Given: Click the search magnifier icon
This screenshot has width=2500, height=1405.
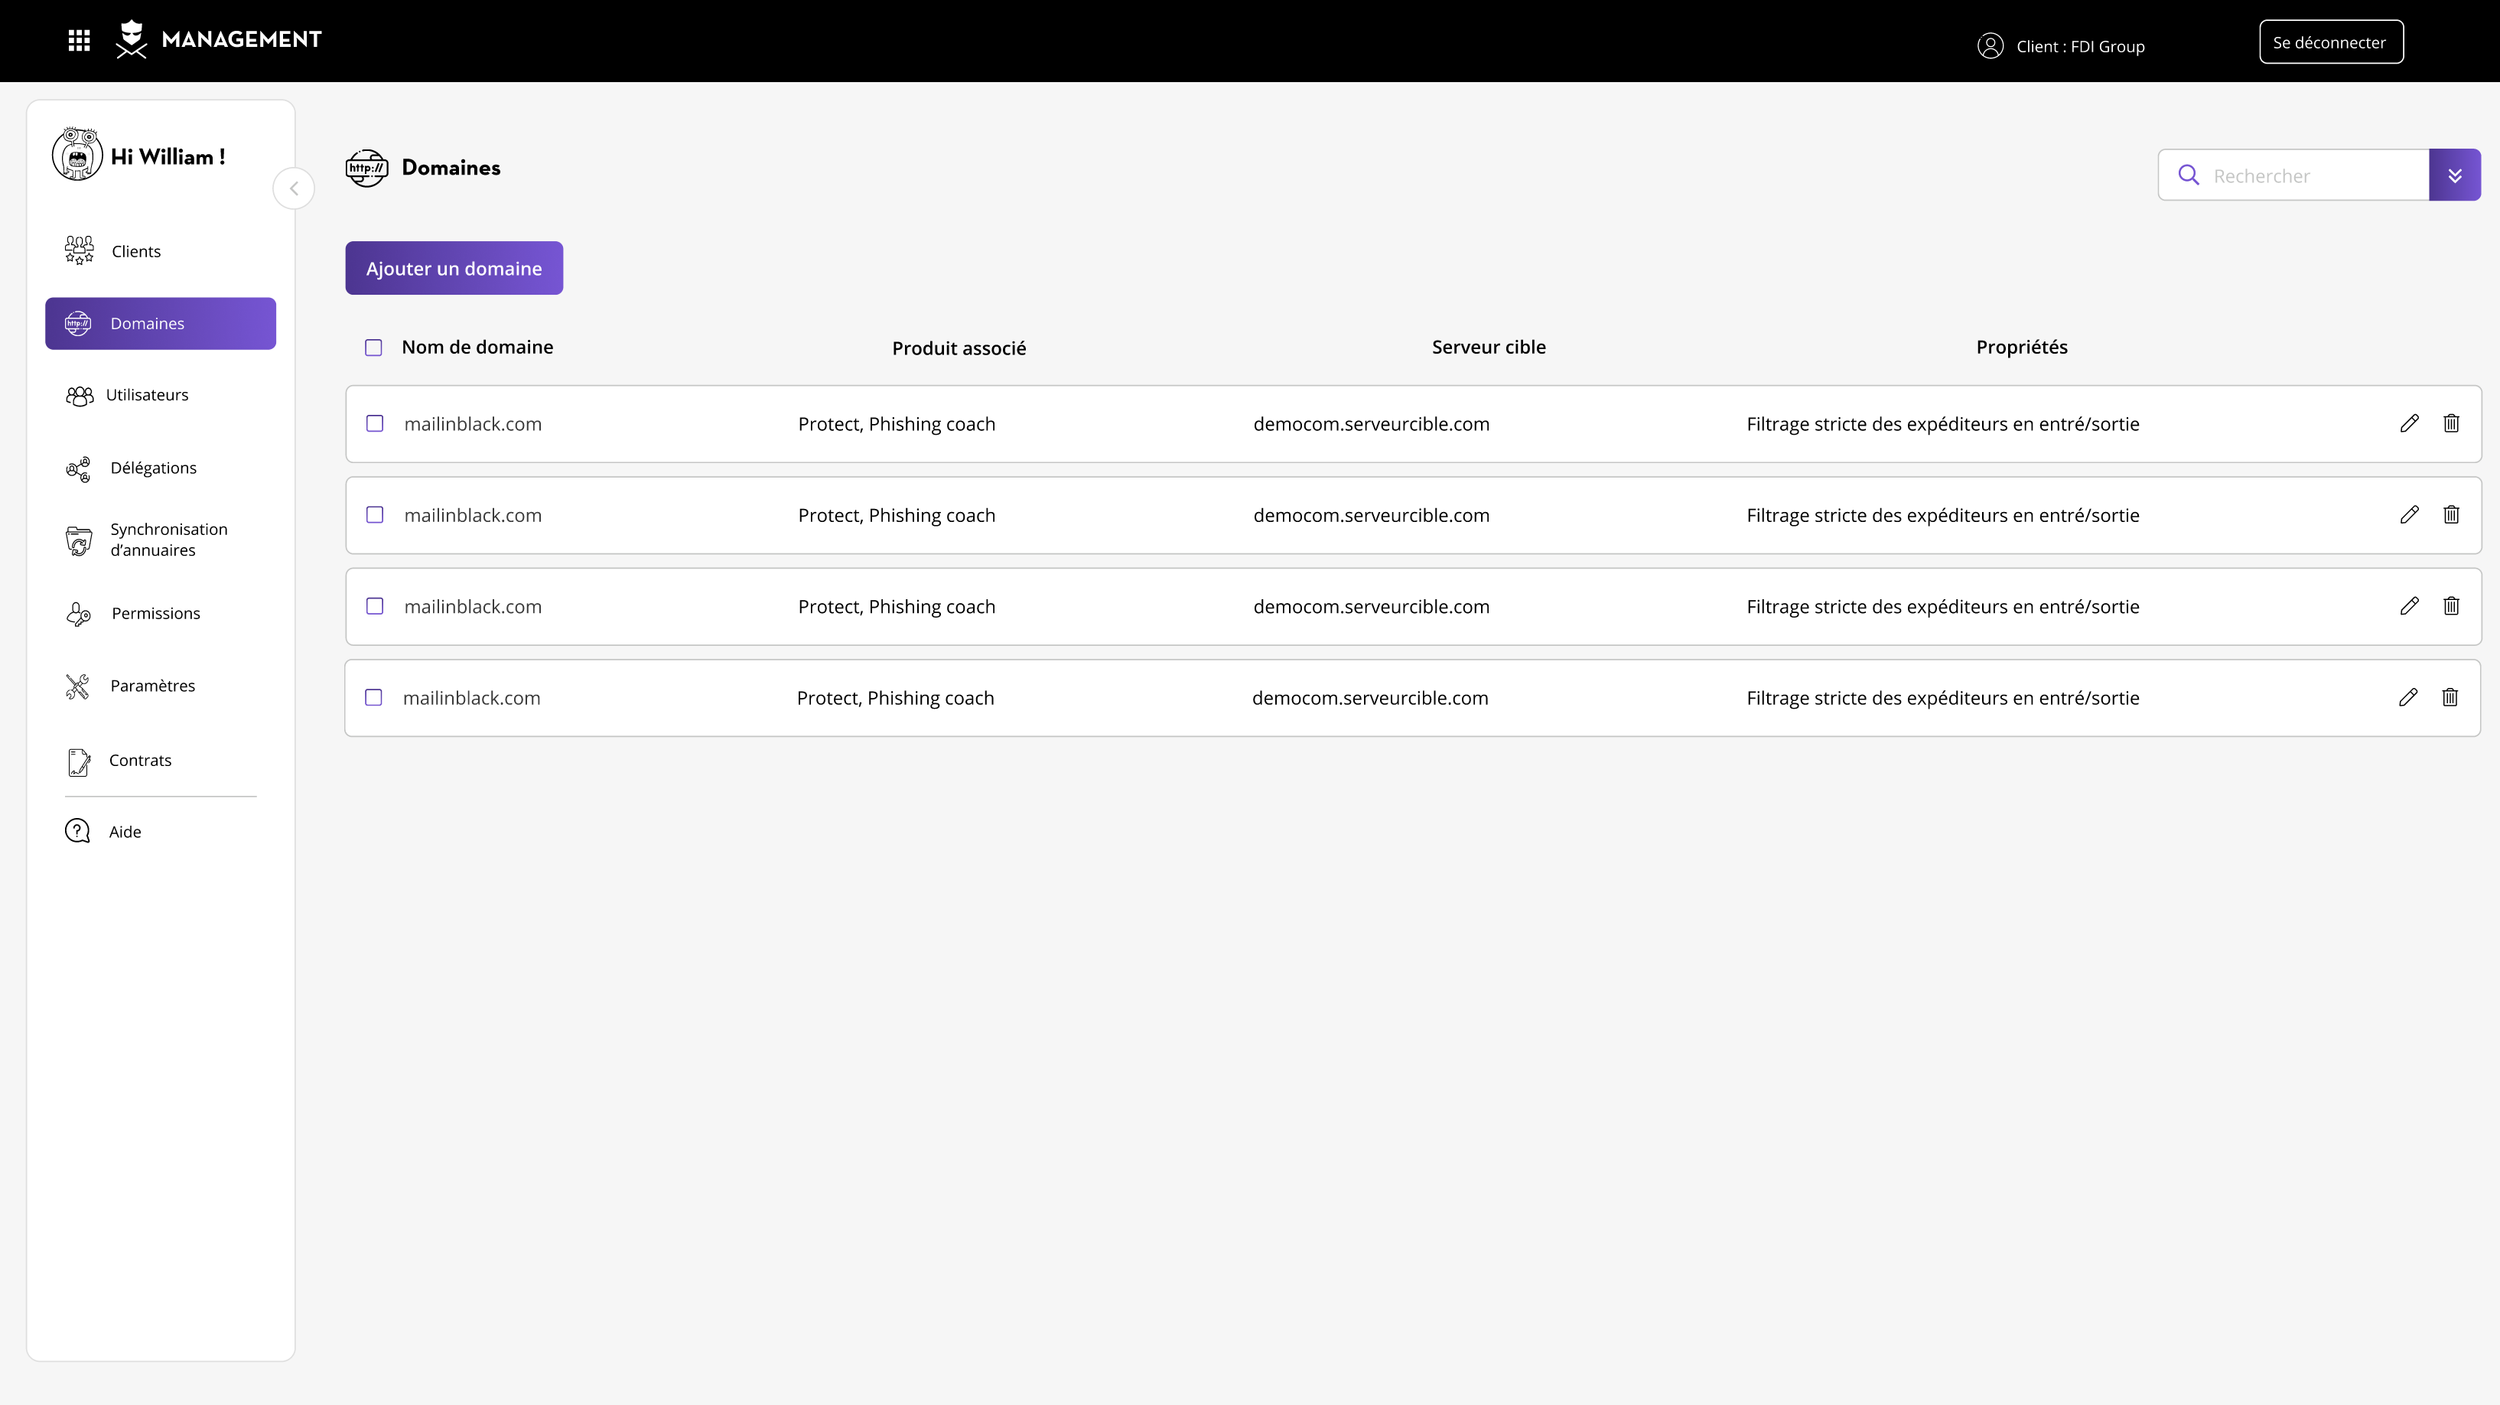Looking at the screenshot, I should tap(2188, 175).
